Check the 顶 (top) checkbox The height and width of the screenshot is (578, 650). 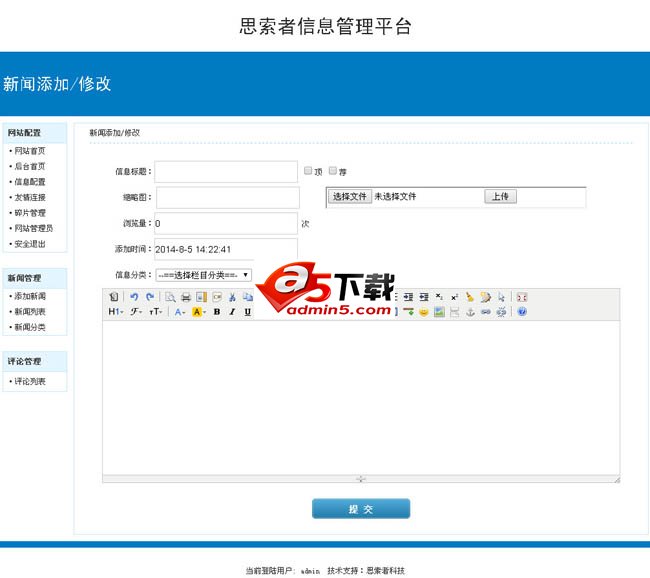coord(308,170)
